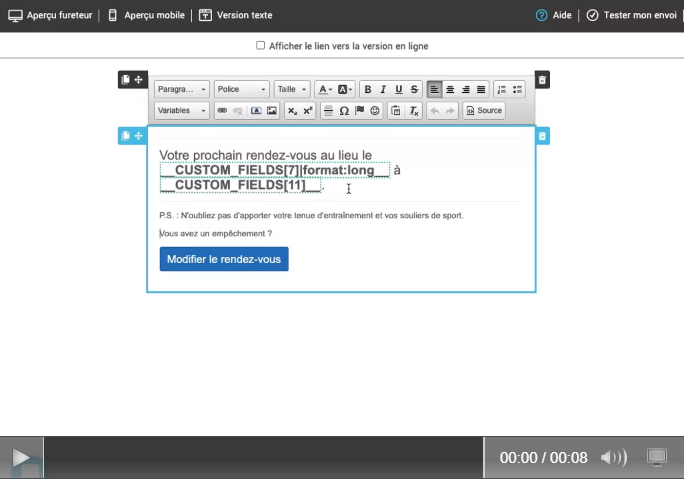
Task: Expand the Variables dropdown
Action: (182, 111)
